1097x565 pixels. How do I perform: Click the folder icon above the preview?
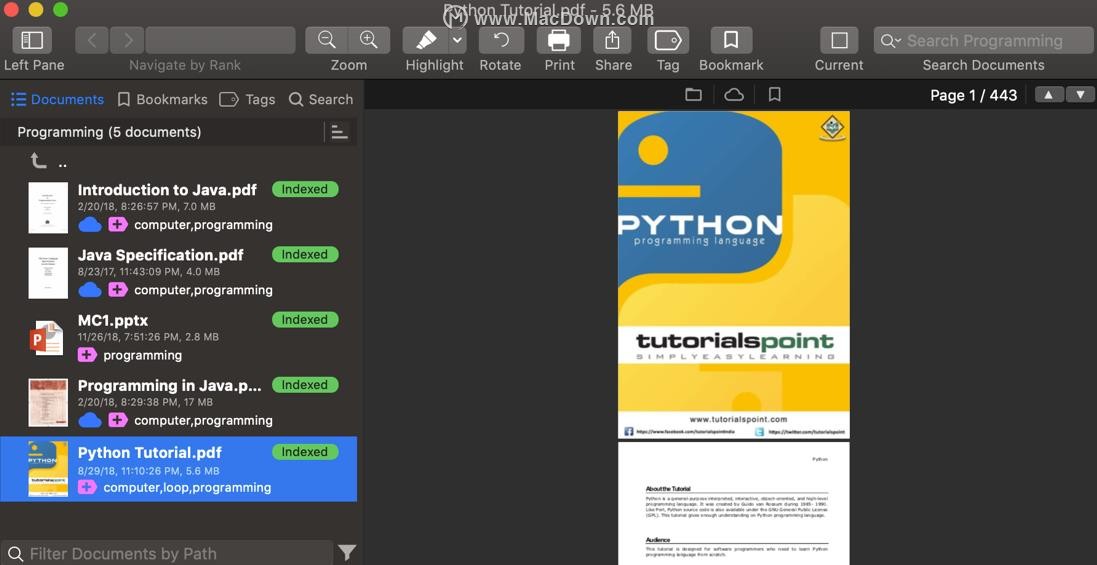click(x=693, y=94)
